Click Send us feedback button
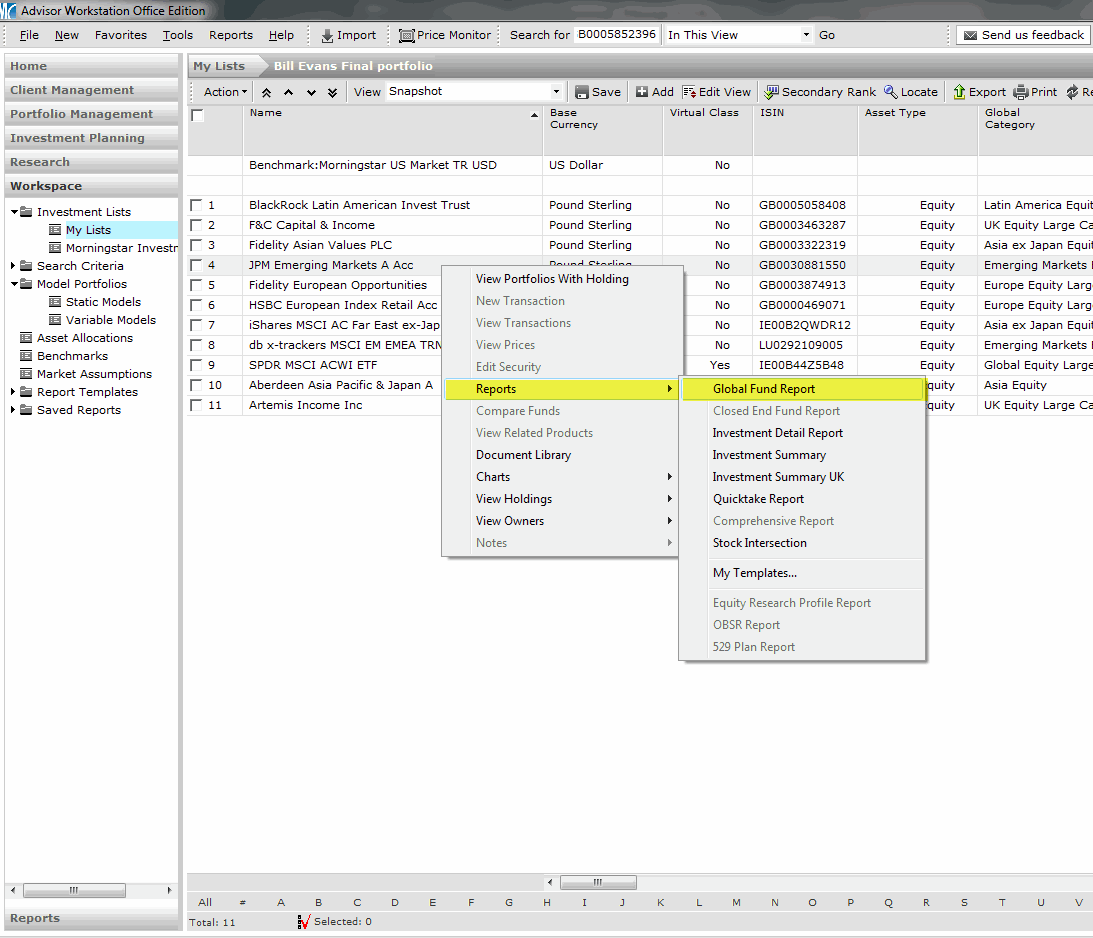 point(1023,35)
